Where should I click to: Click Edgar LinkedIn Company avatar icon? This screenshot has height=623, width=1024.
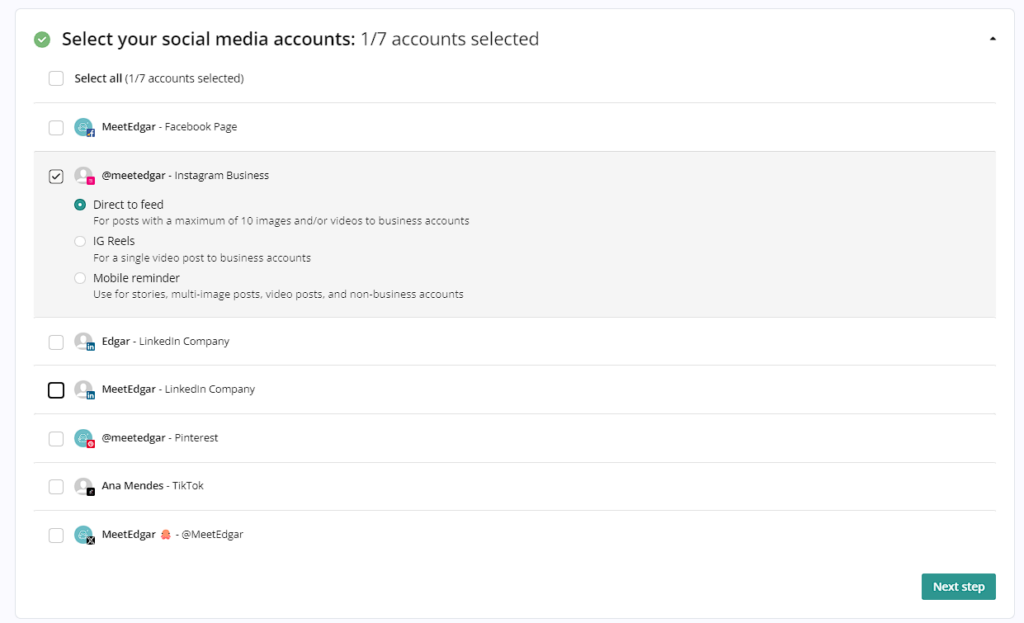click(x=84, y=342)
